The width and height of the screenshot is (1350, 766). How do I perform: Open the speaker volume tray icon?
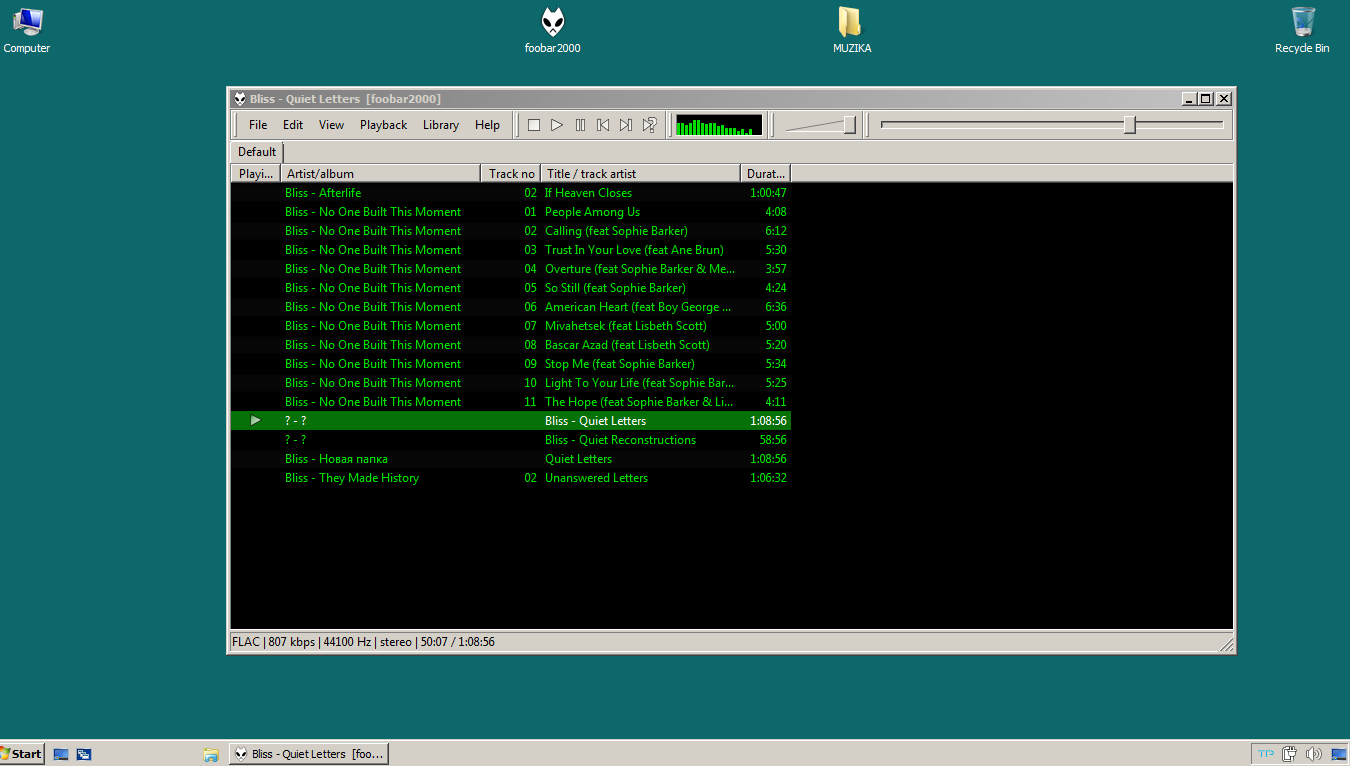[1313, 754]
